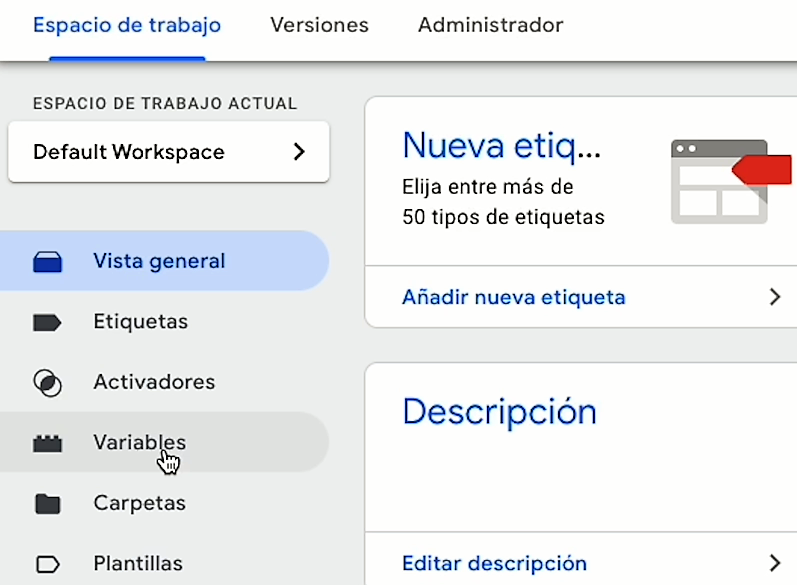The width and height of the screenshot is (797, 585).
Task: Click the Nueva etiqueta card heading
Action: tap(502, 146)
